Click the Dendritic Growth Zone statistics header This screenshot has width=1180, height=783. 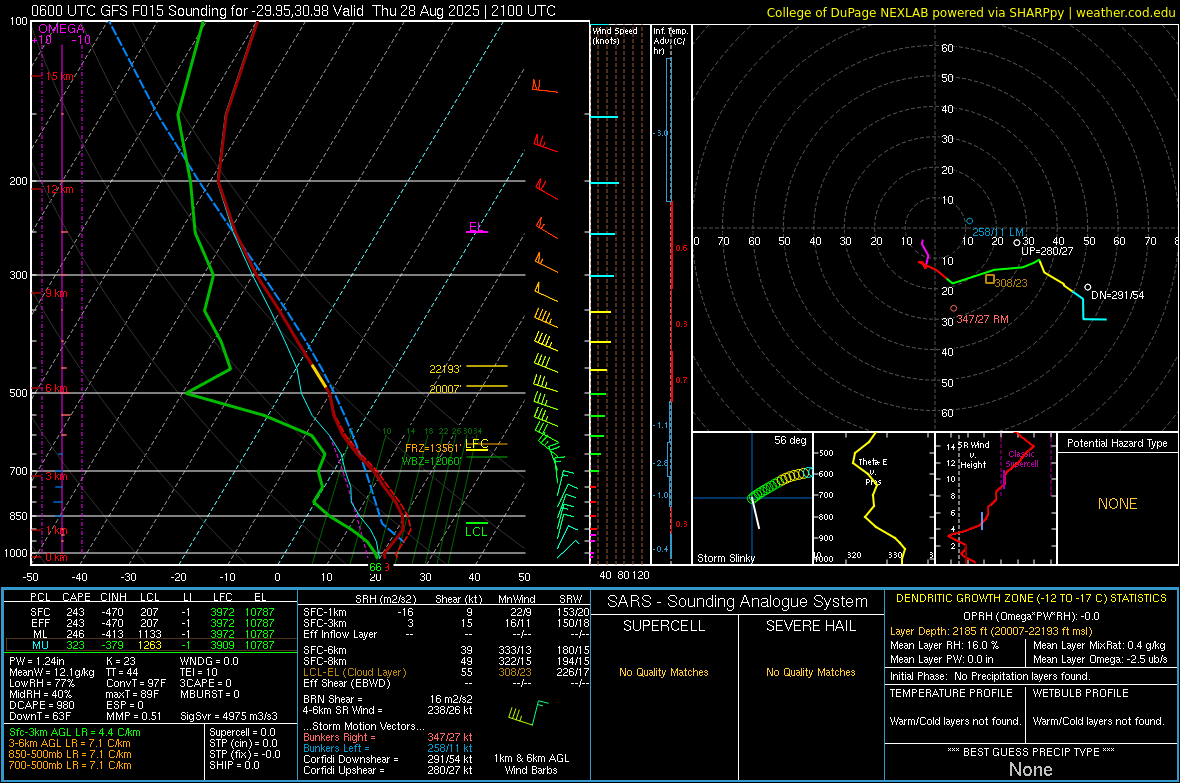tap(1031, 599)
